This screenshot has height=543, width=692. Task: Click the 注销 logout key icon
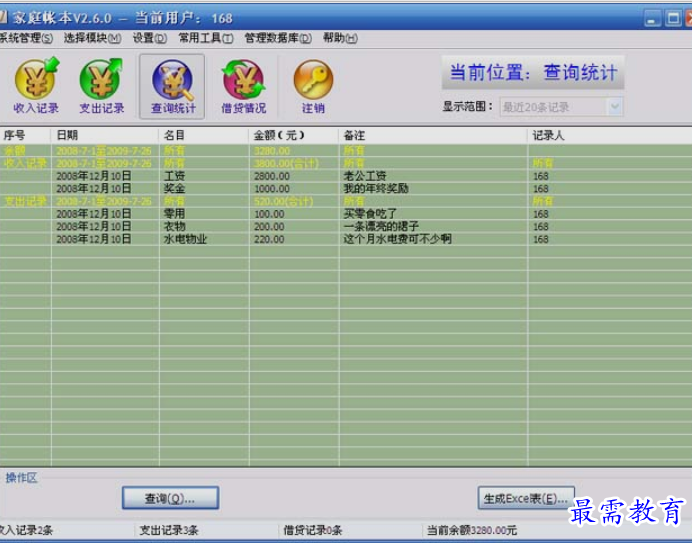coord(313,86)
